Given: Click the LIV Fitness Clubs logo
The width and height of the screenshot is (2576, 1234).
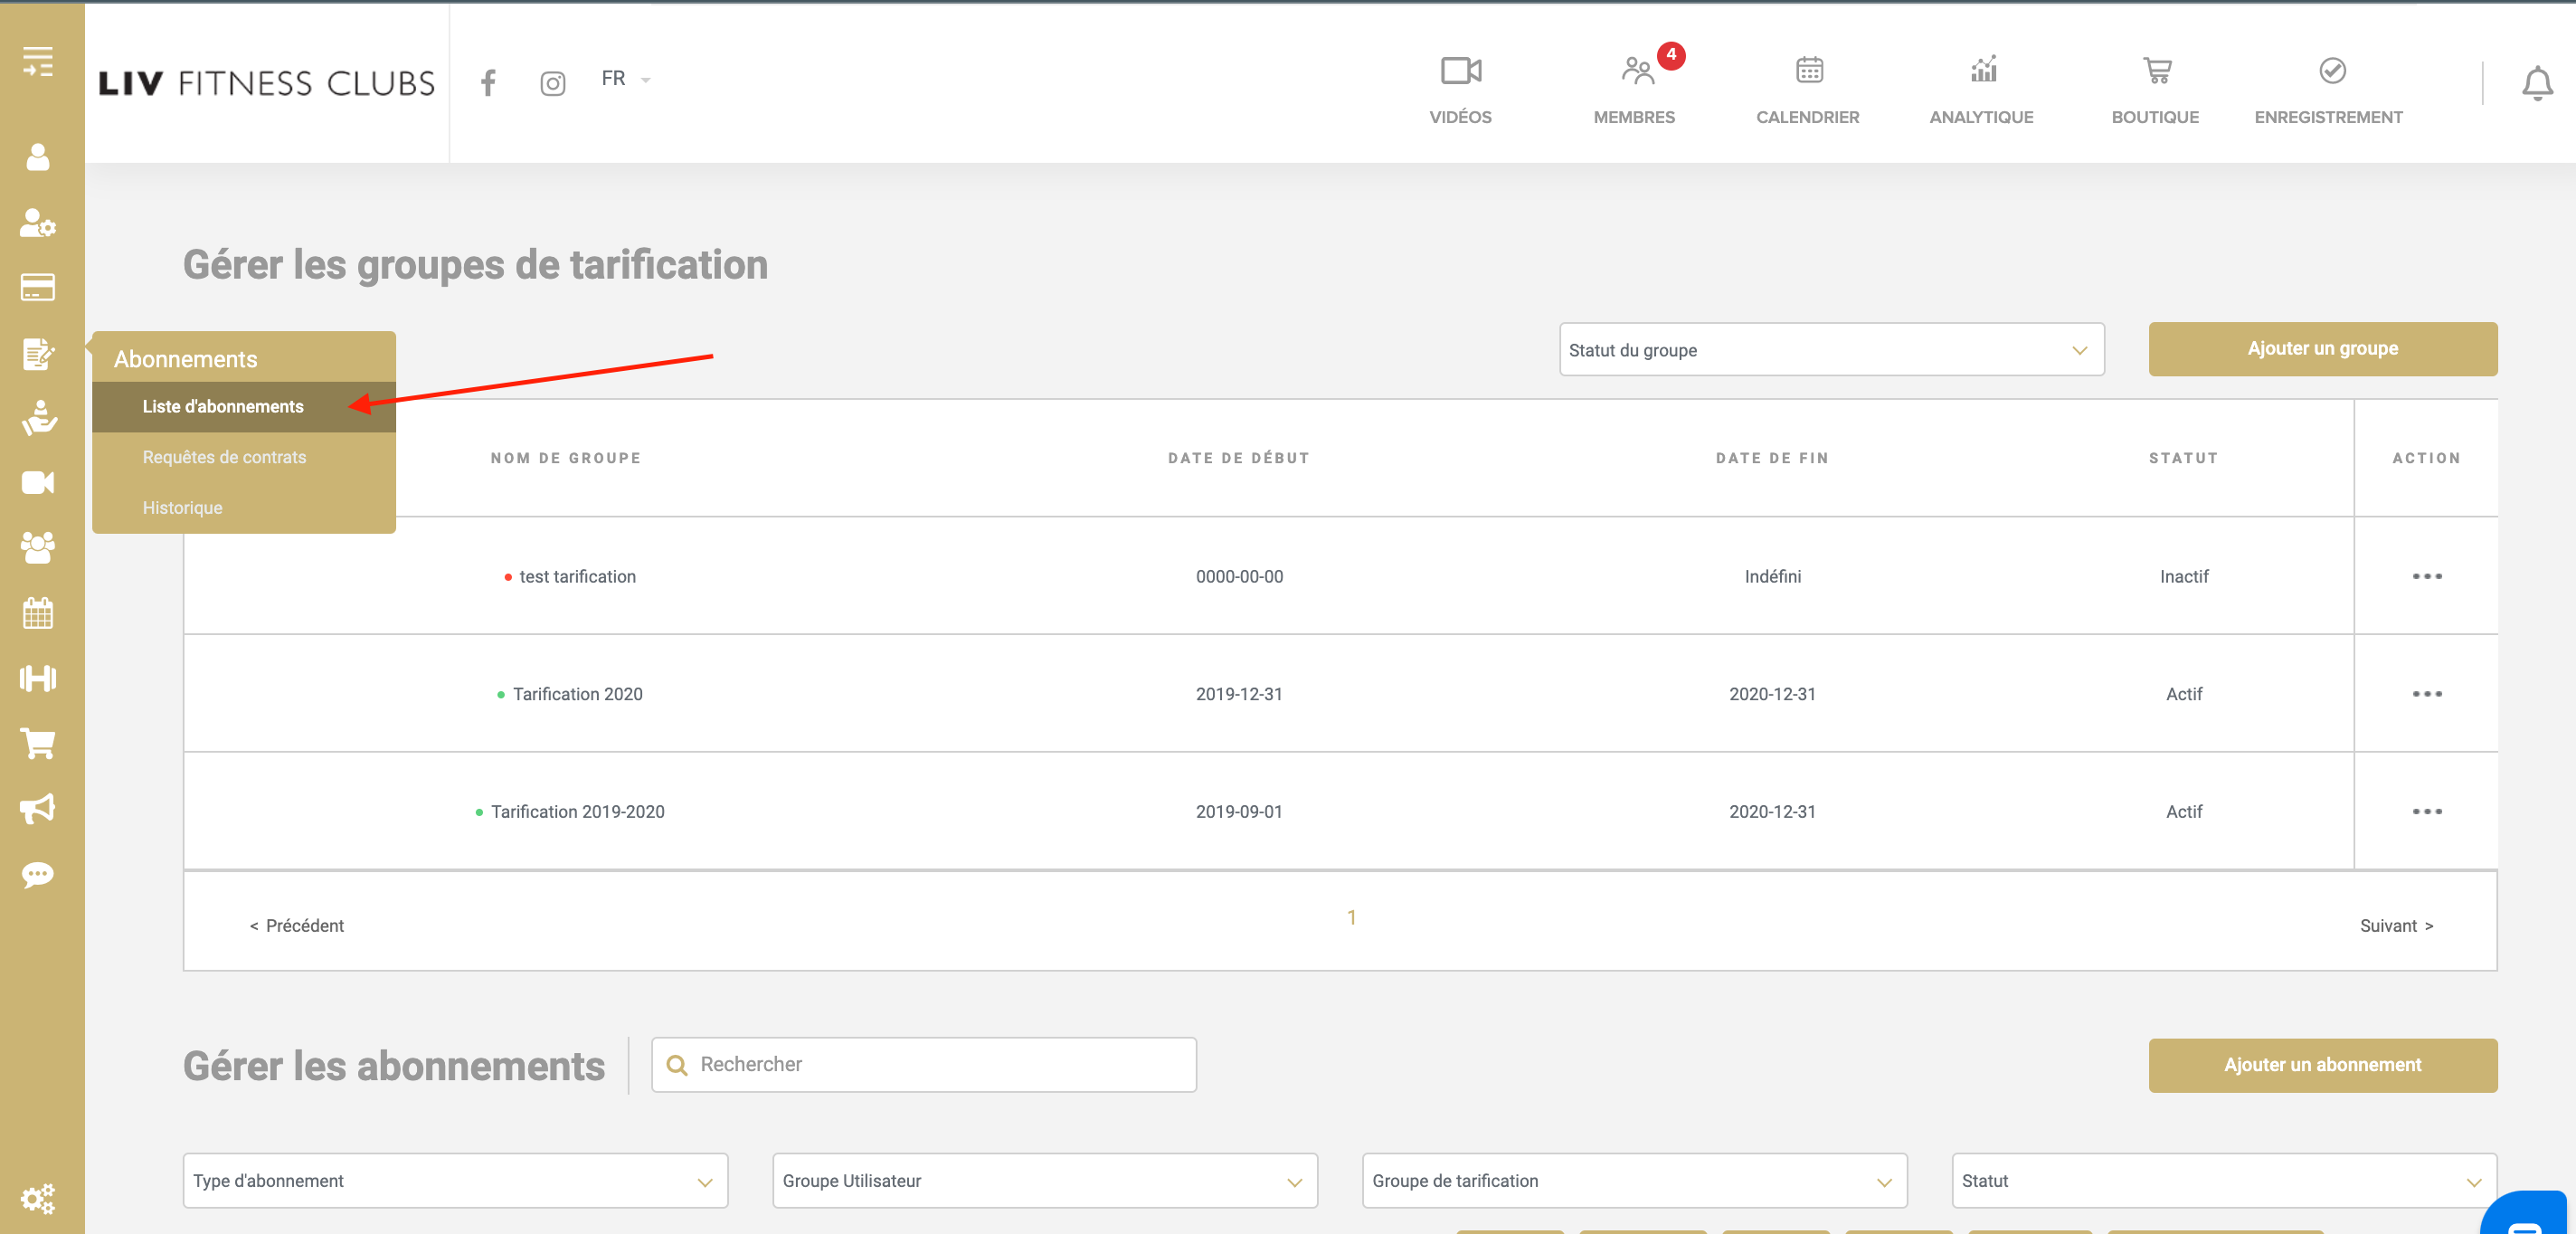Looking at the screenshot, I should tap(266, 83).
